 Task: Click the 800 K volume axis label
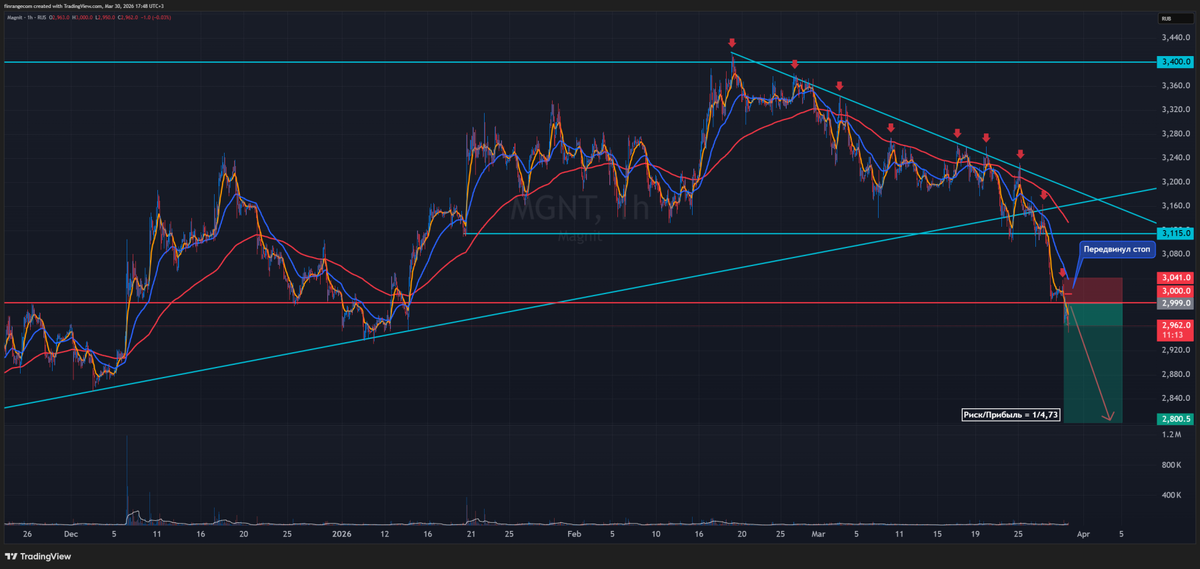point(1171,465)
